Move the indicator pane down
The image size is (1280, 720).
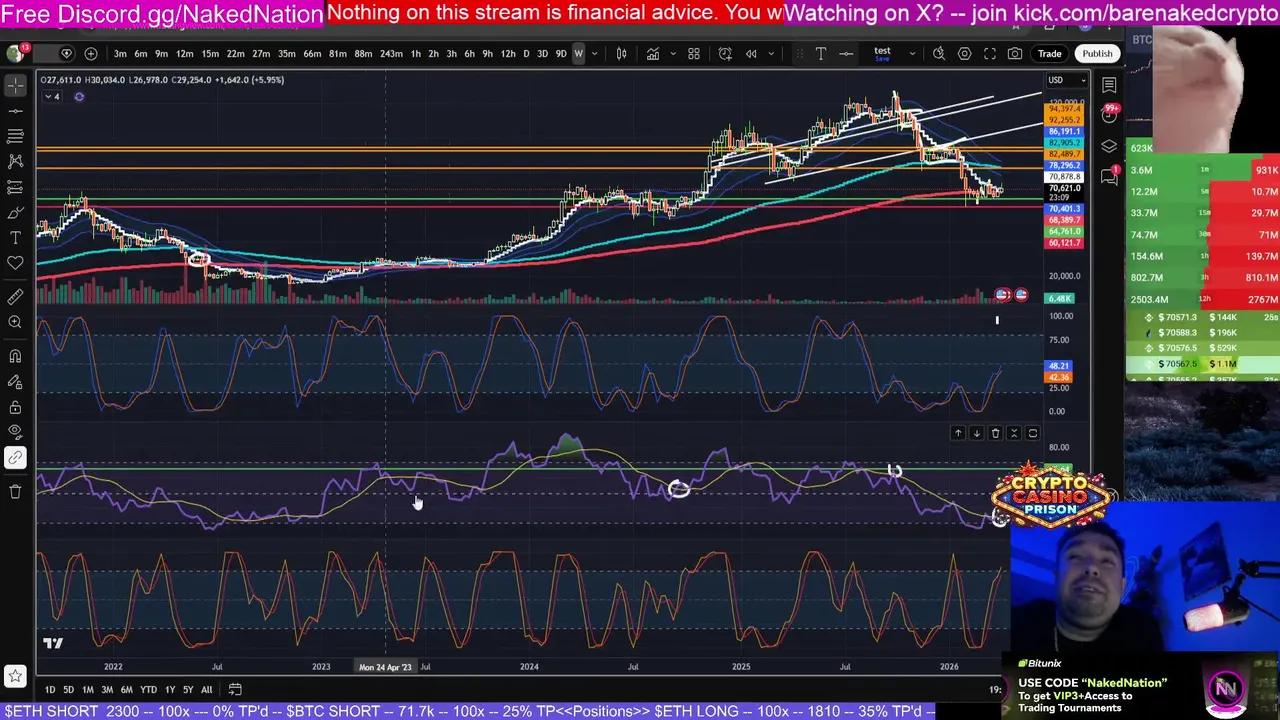[977, 433]
